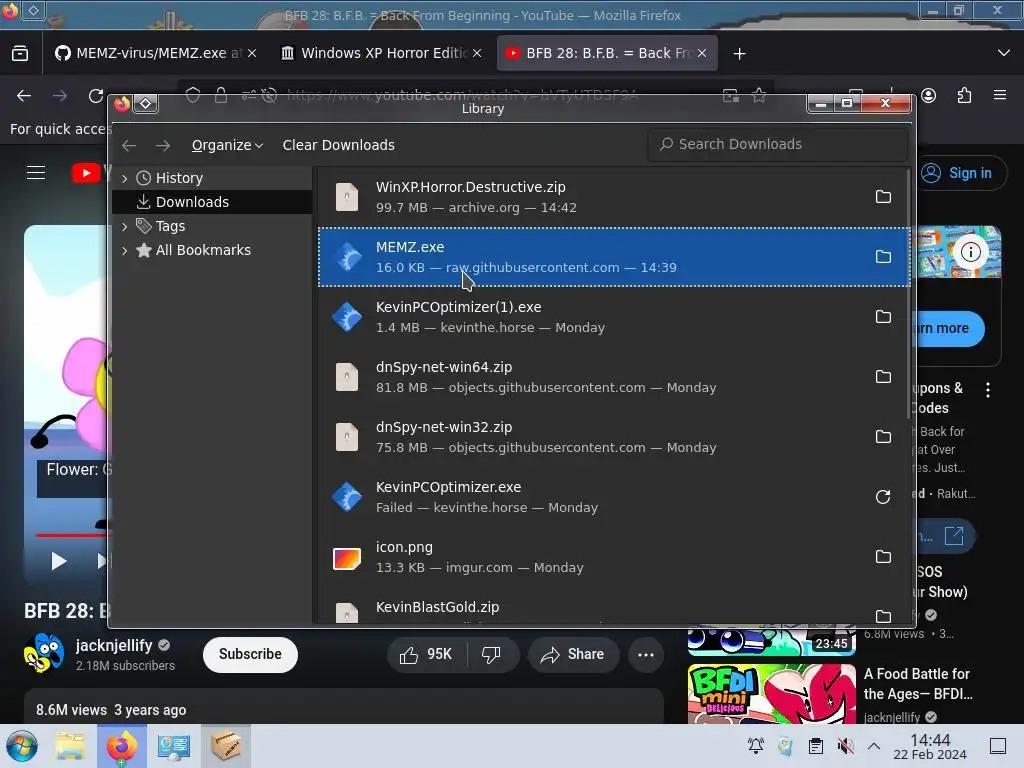The width and height of the screenshot is (1024, 768).
Task: Select the KevinPCOptimizer(1).exe download entry
Action: click(x=614, y=317)
